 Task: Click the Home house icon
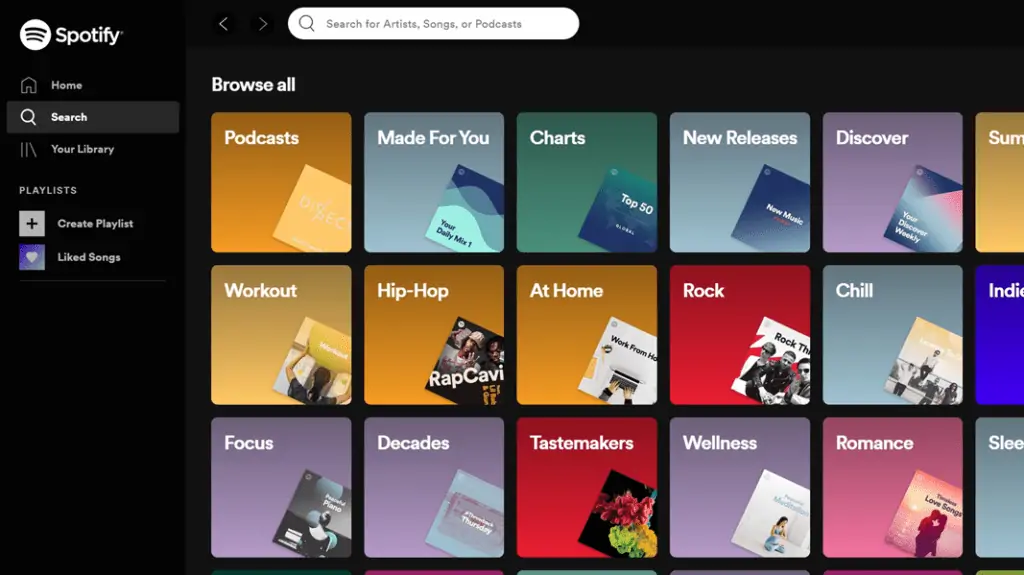(x=29, y=85)
